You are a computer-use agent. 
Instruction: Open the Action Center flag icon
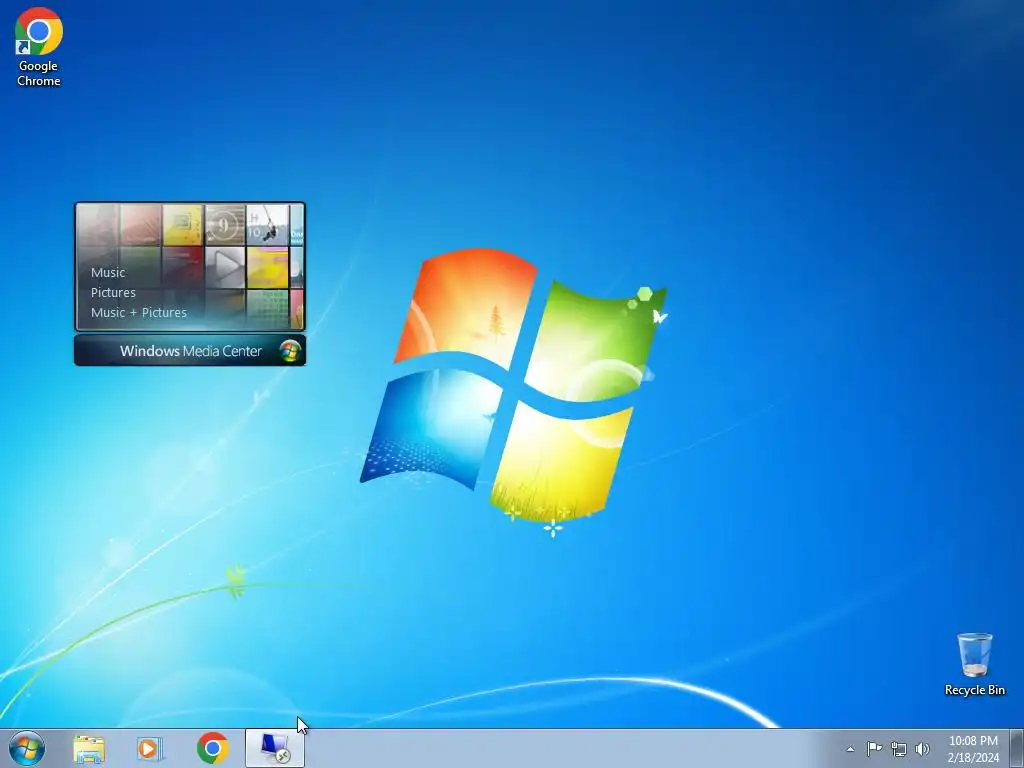click(x=874, y=748)
